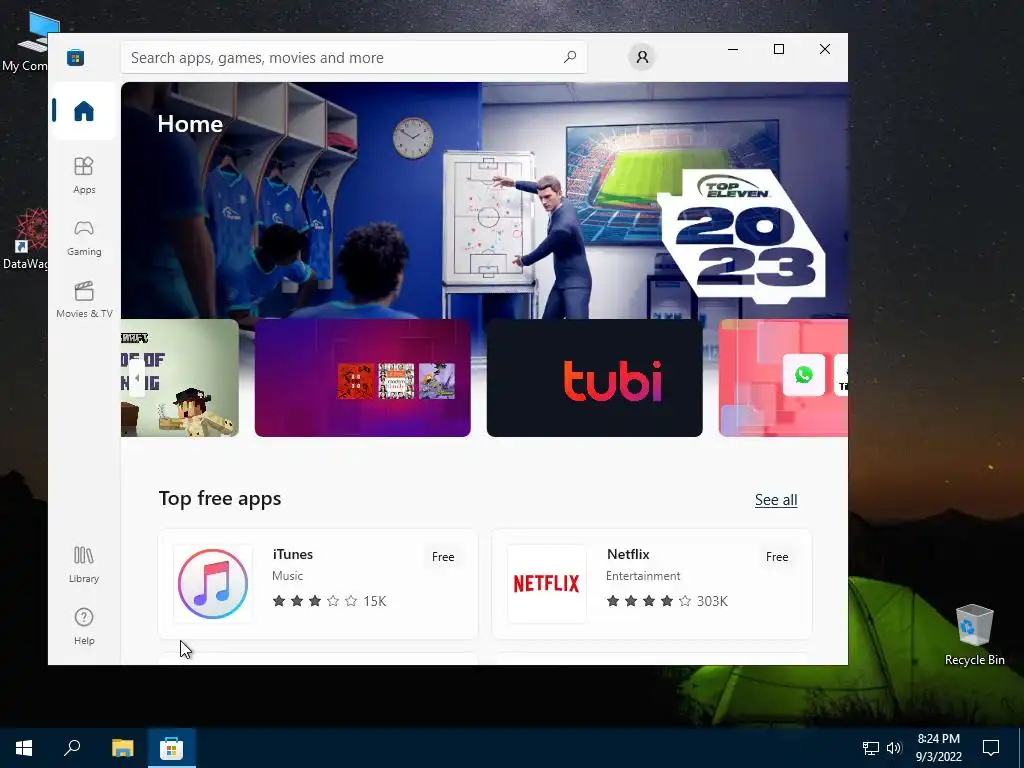The height and width of the screenshot is (768, 1024).
Task: Select the Recycle Bin desktop icon
Action: (974, 634)
